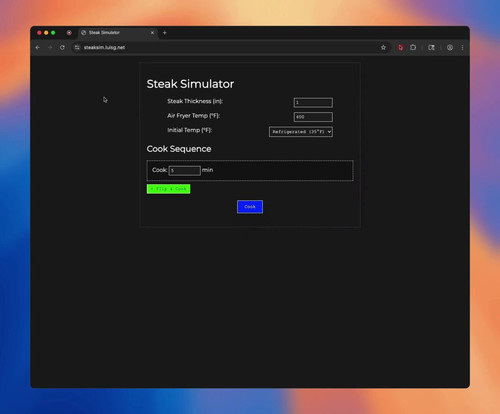Viewport: 500px width, 414px height.
Task: Click the address bar URL steaksim.luisg.net
Action: click(x=104, y=48)
